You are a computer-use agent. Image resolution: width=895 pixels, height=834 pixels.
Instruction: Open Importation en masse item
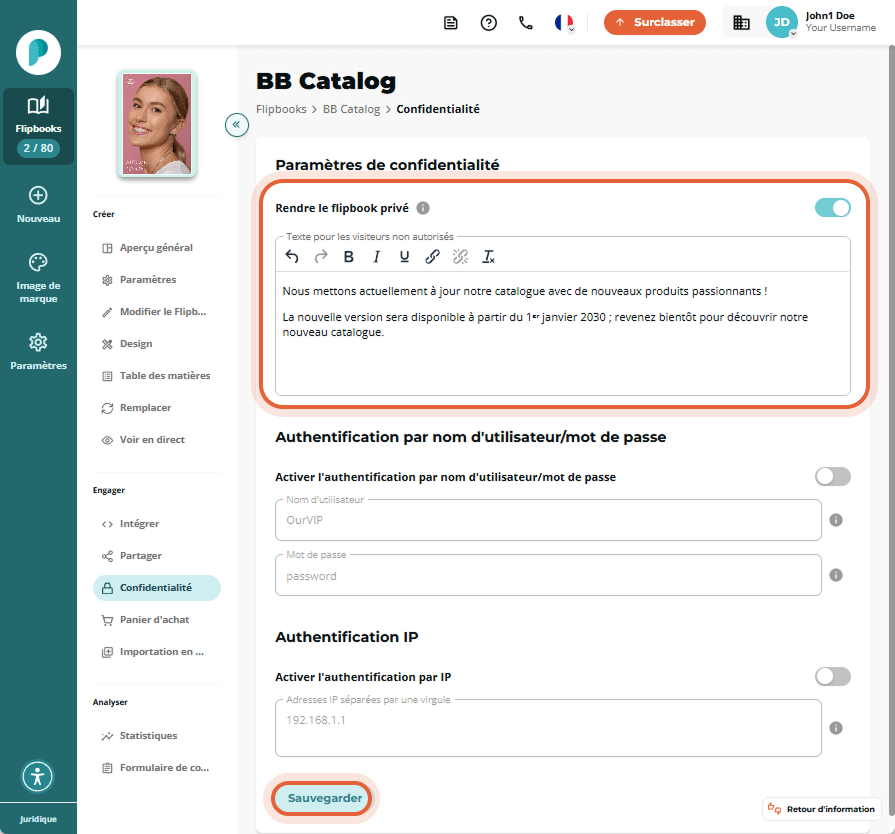(156, 651)
